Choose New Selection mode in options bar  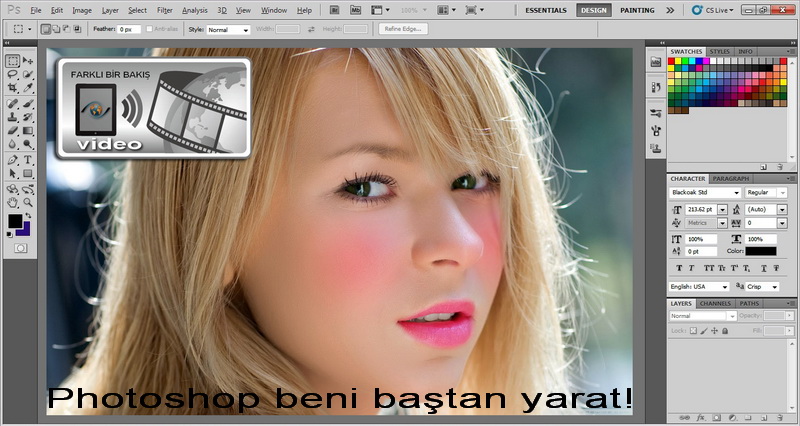[x=46, y=29]
